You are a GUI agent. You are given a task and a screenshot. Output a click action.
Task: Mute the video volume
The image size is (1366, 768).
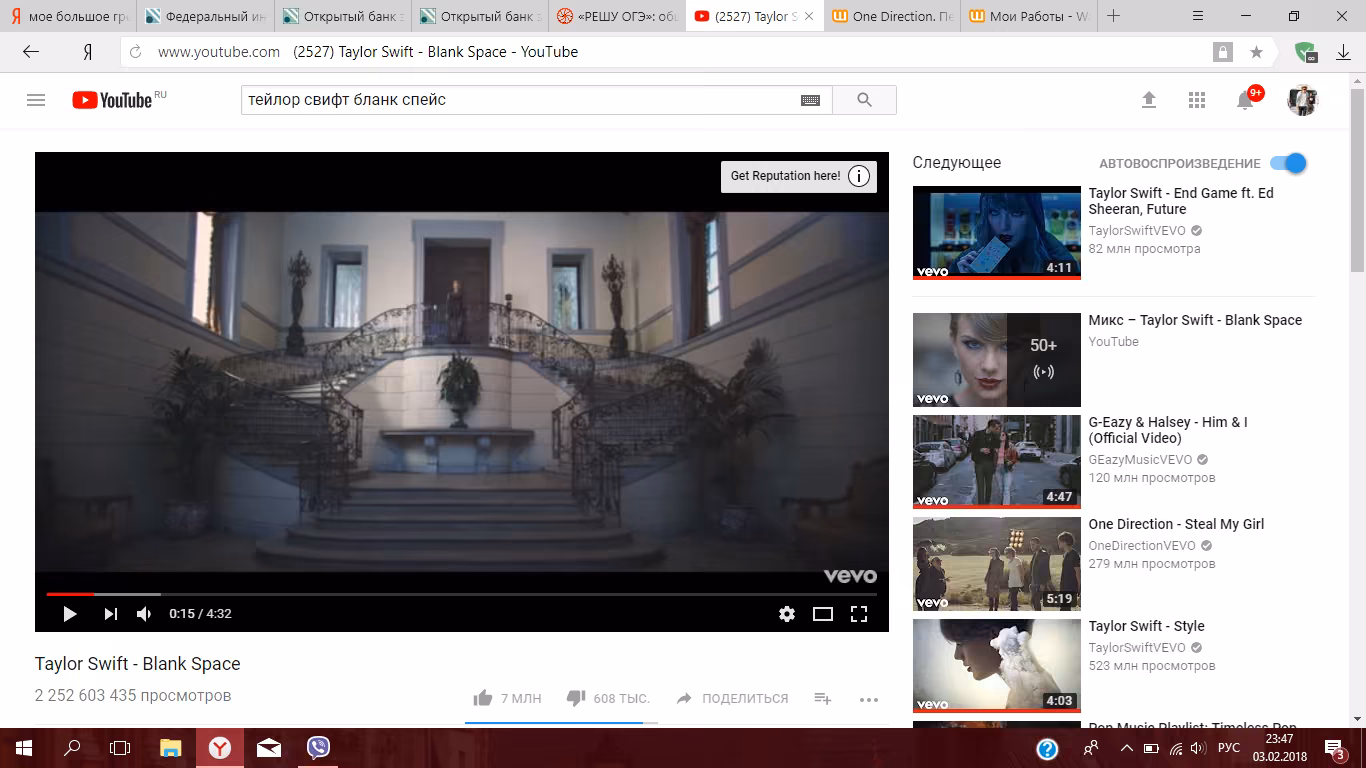(x=144, y=614)
